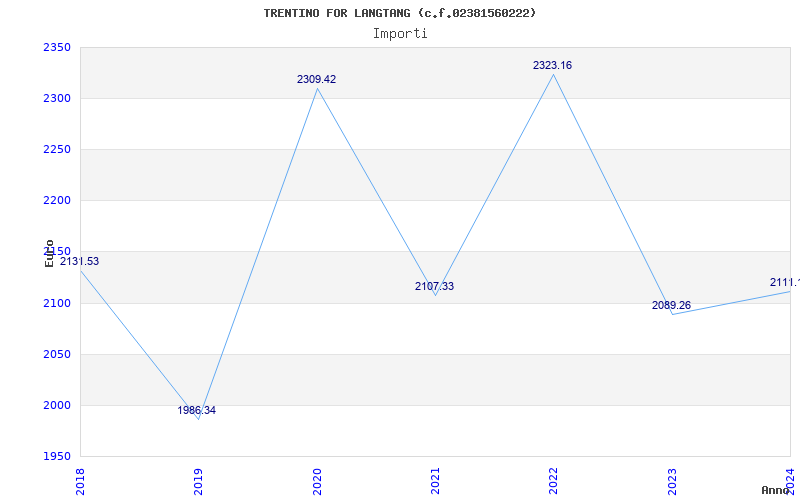Select the 2023 year axis label
Screen dimensions: 800x500
pos(672,481)
